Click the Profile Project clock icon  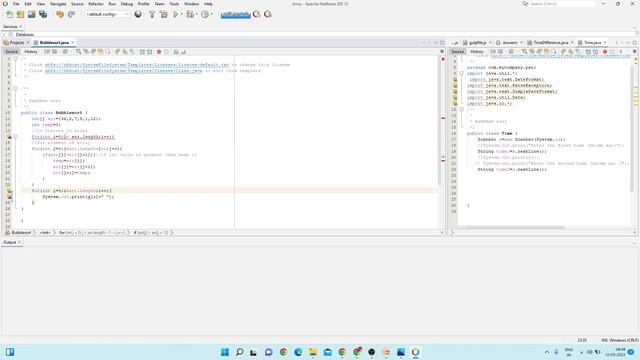[205, 14]
